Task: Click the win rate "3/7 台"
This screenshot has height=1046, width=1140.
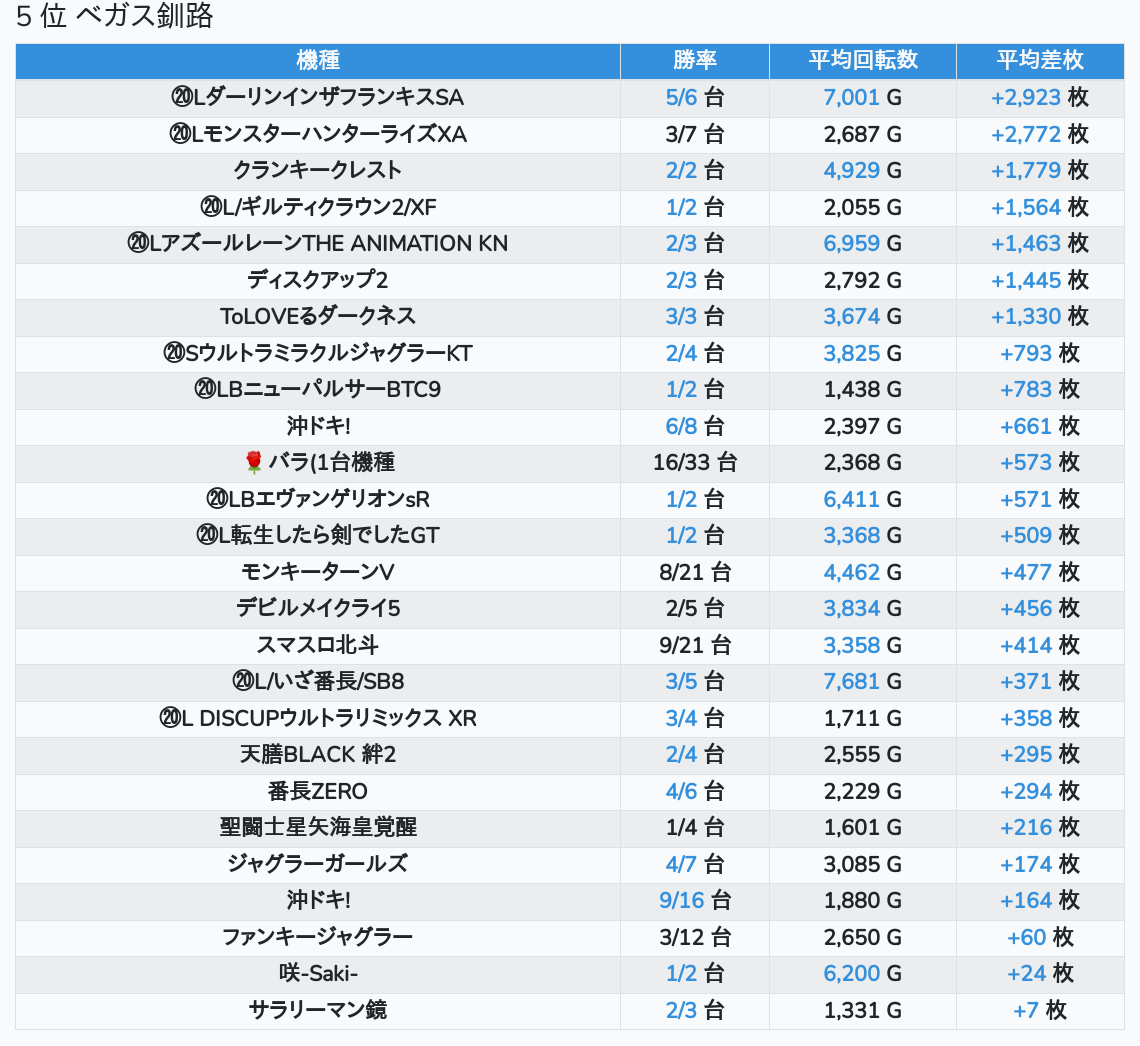Action: coord(695,134)
